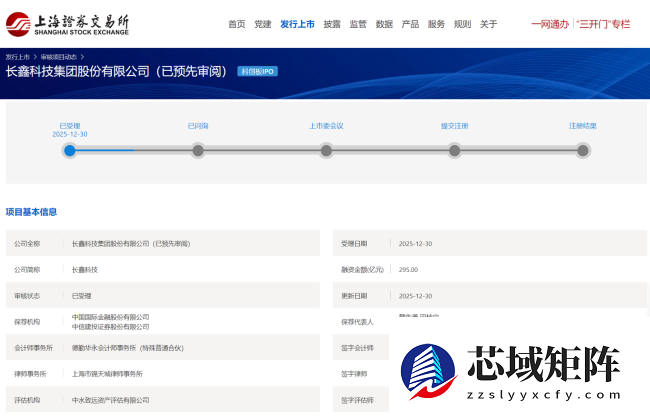The width and height of the screenshot is (650, 417).
Task: Click the 受理日期 value 2025-12-30
Action: click(415, 244)
